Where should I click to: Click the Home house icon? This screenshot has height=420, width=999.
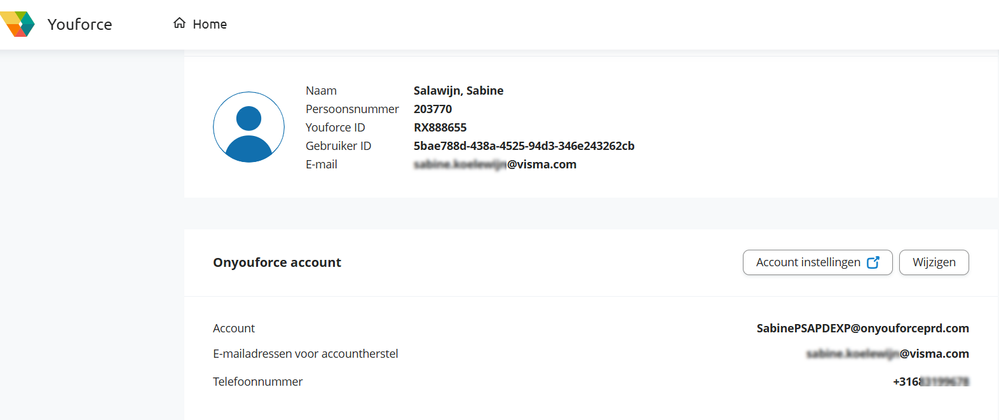[180, 24]
